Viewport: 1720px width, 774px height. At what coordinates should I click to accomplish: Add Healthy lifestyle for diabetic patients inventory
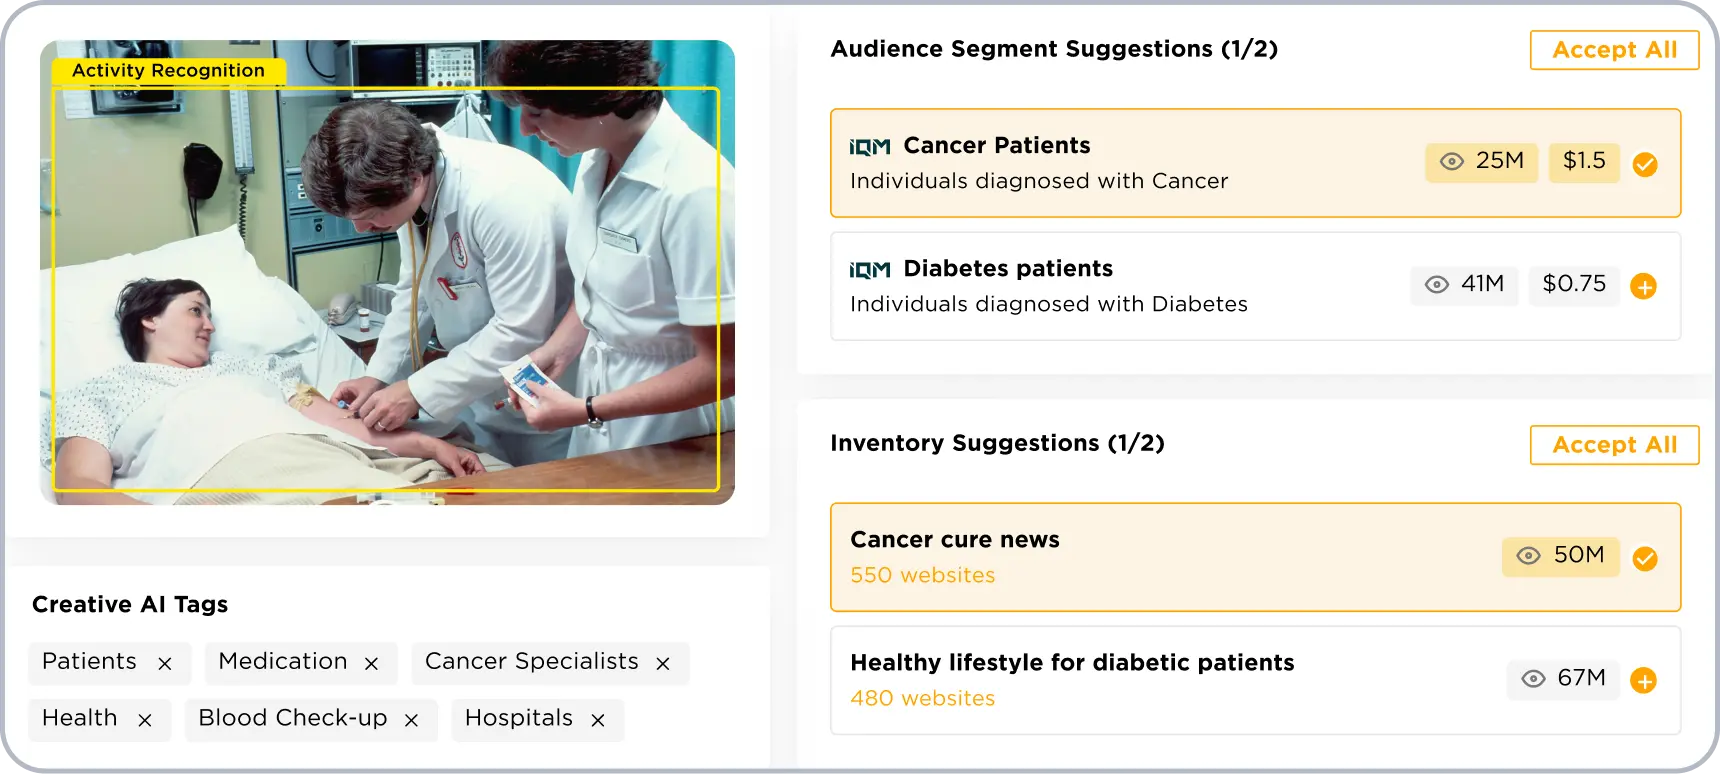(x=1643, y=681)
